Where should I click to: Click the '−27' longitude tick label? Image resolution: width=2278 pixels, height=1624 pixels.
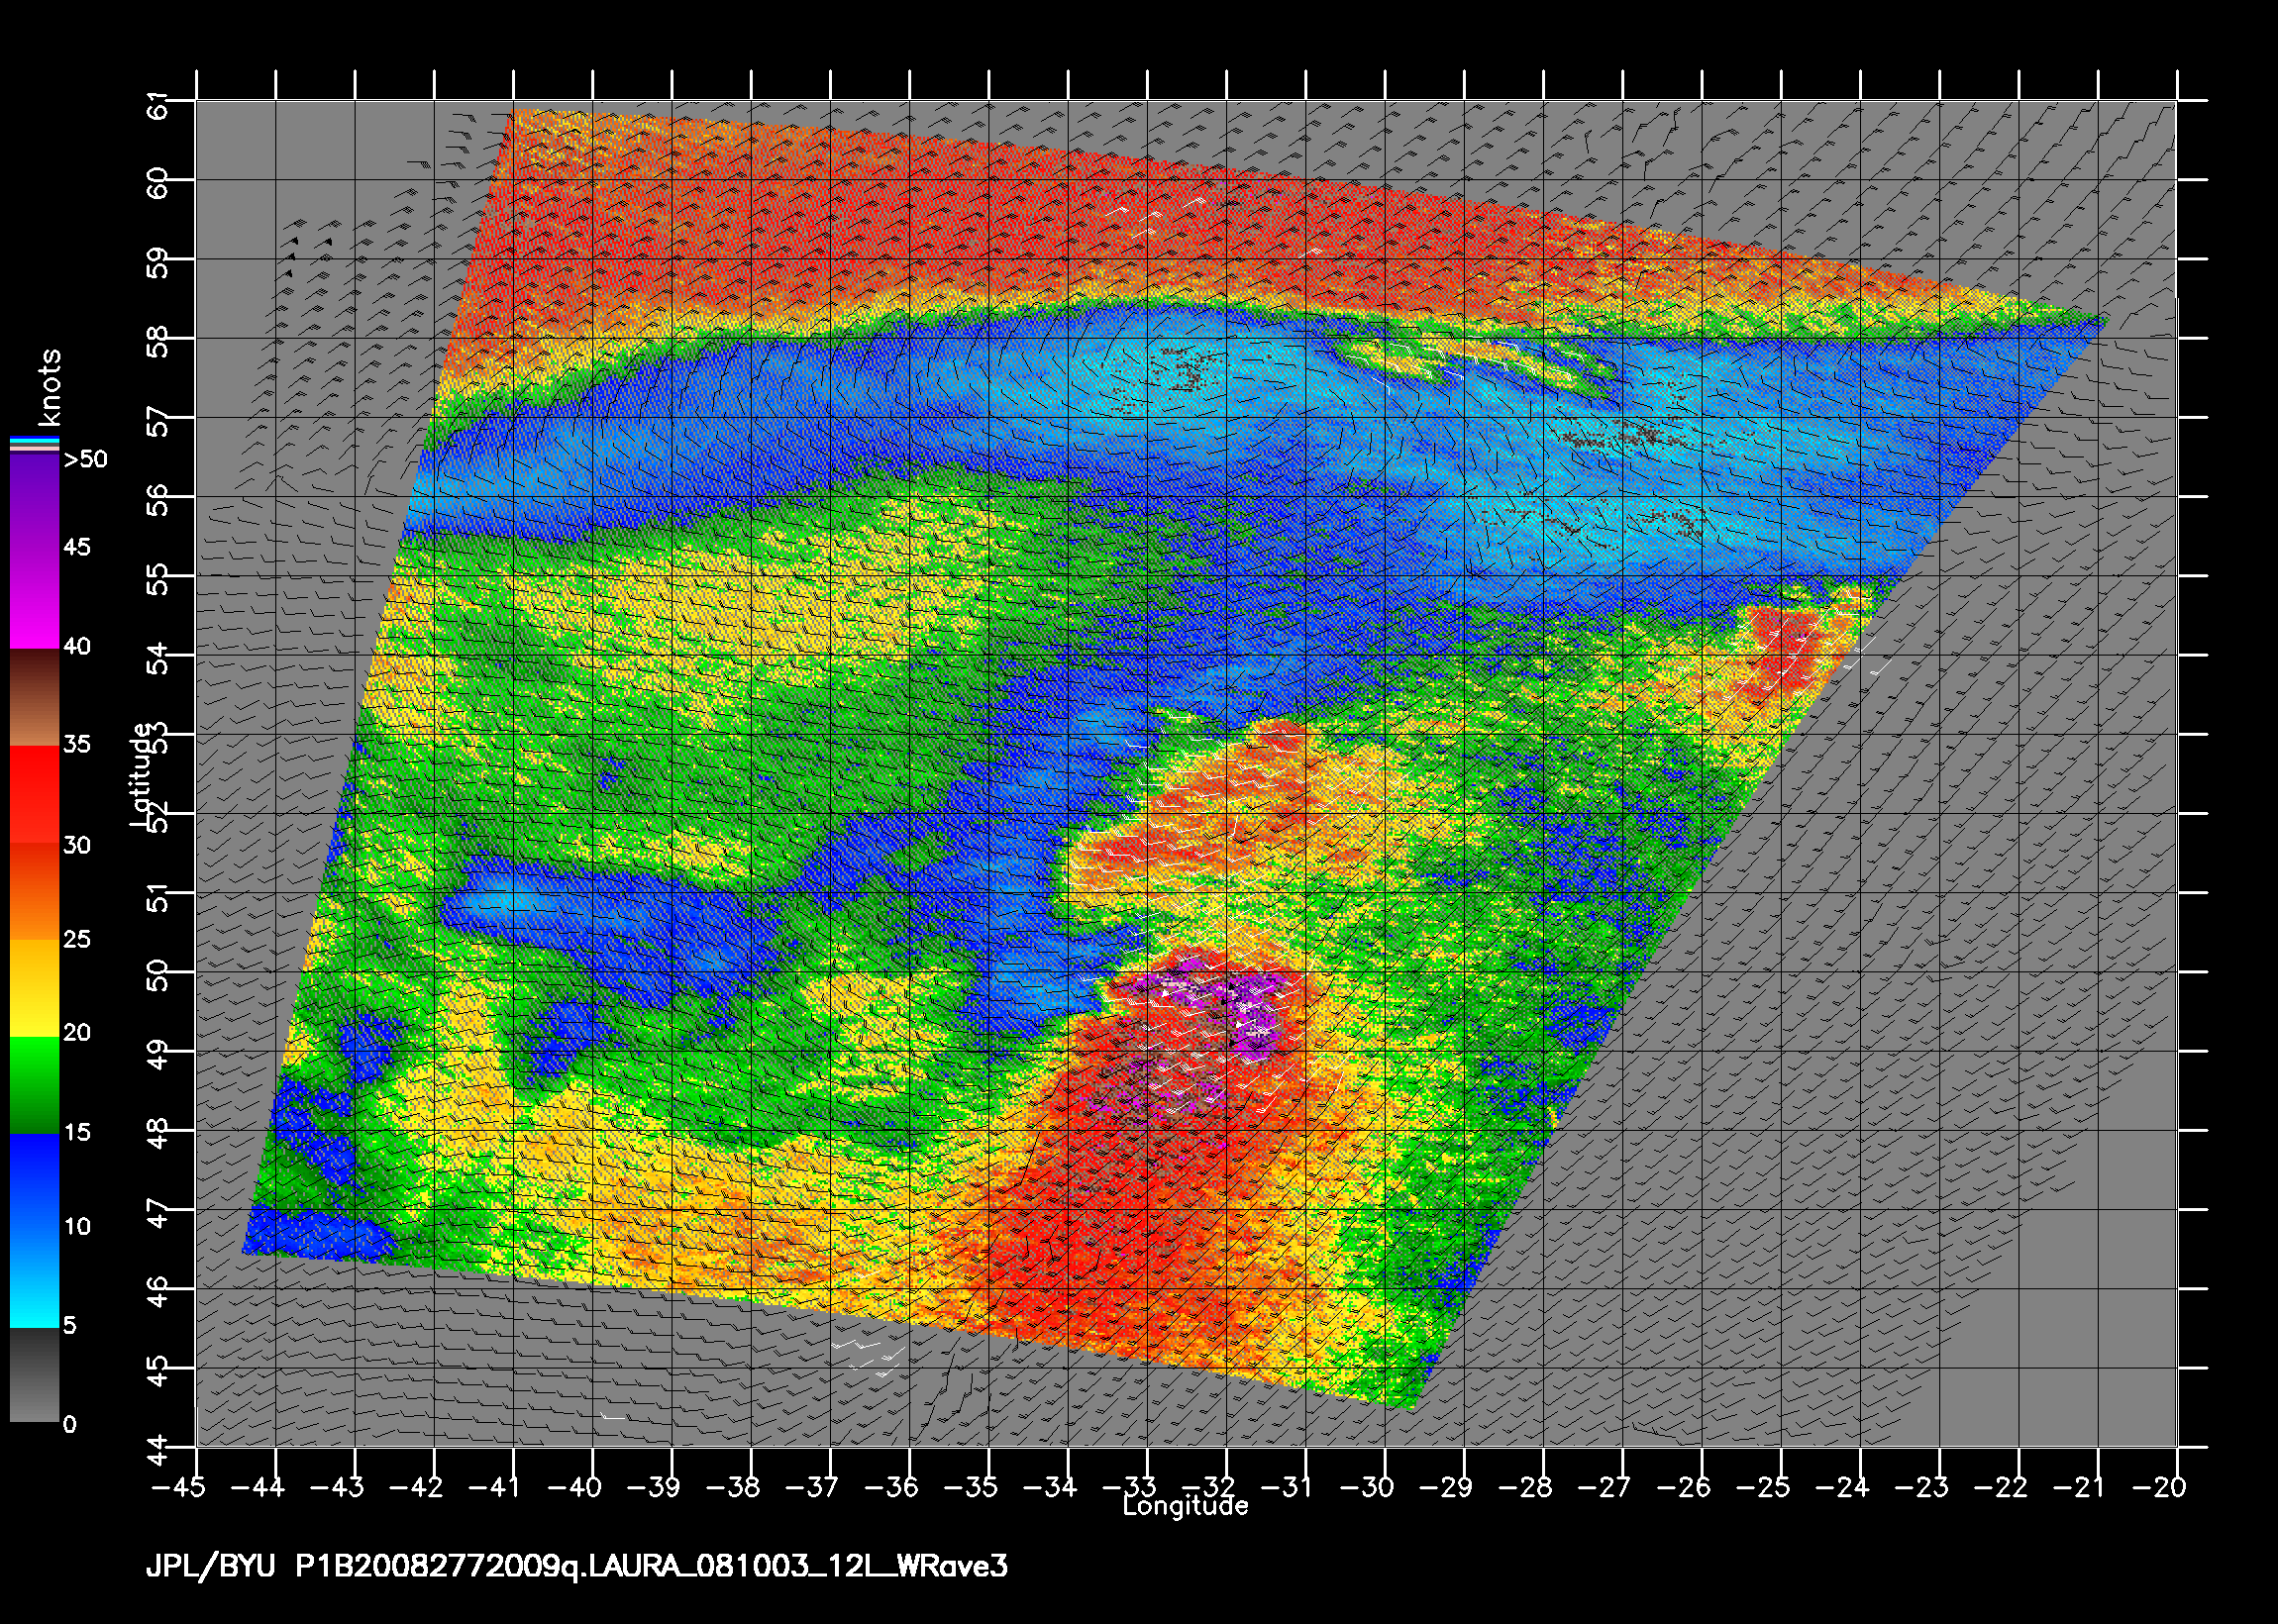point(1604,1487)
